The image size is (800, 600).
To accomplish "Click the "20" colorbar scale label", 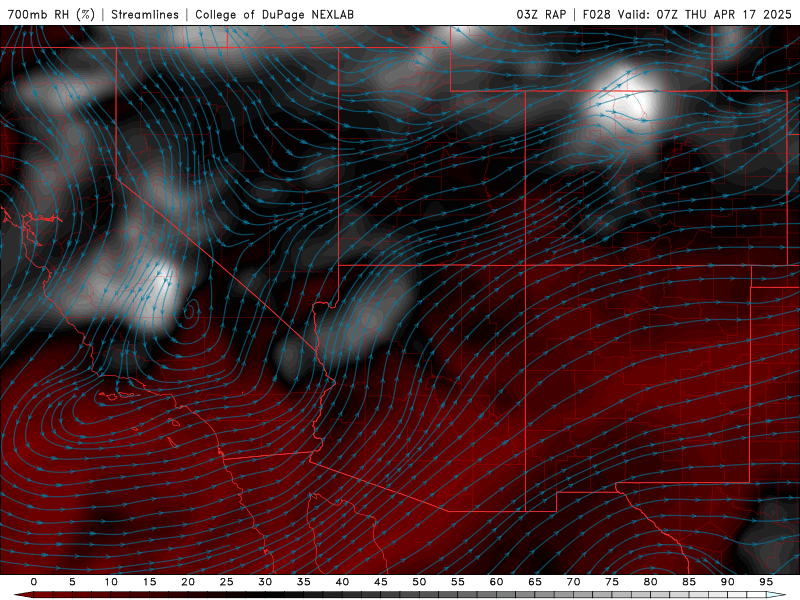I will click(188, 582).
